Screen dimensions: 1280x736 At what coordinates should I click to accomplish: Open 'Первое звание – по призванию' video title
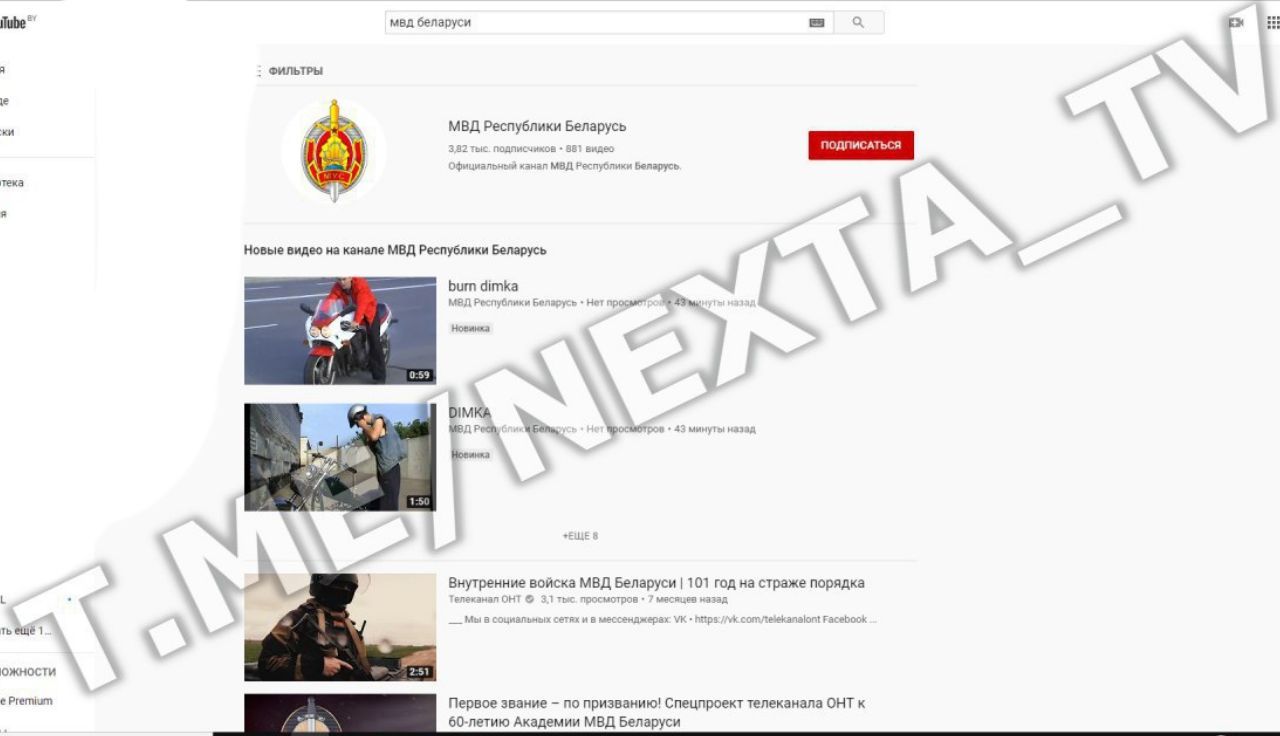point(657,712)
